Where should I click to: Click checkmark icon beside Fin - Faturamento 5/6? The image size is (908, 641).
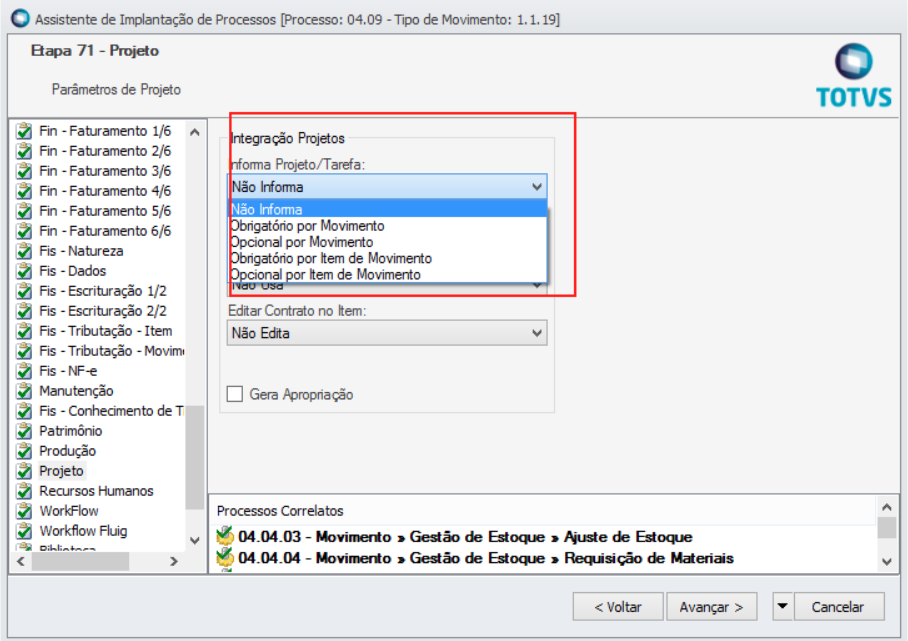point(24,211)
